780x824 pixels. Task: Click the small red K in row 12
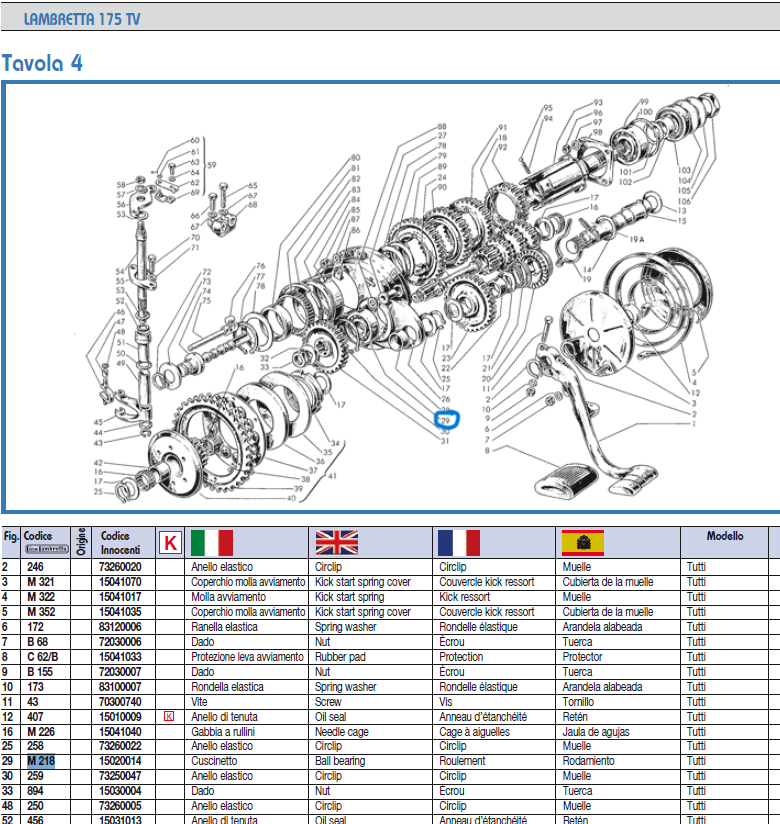pyautogui.click(x=169, y=716)
